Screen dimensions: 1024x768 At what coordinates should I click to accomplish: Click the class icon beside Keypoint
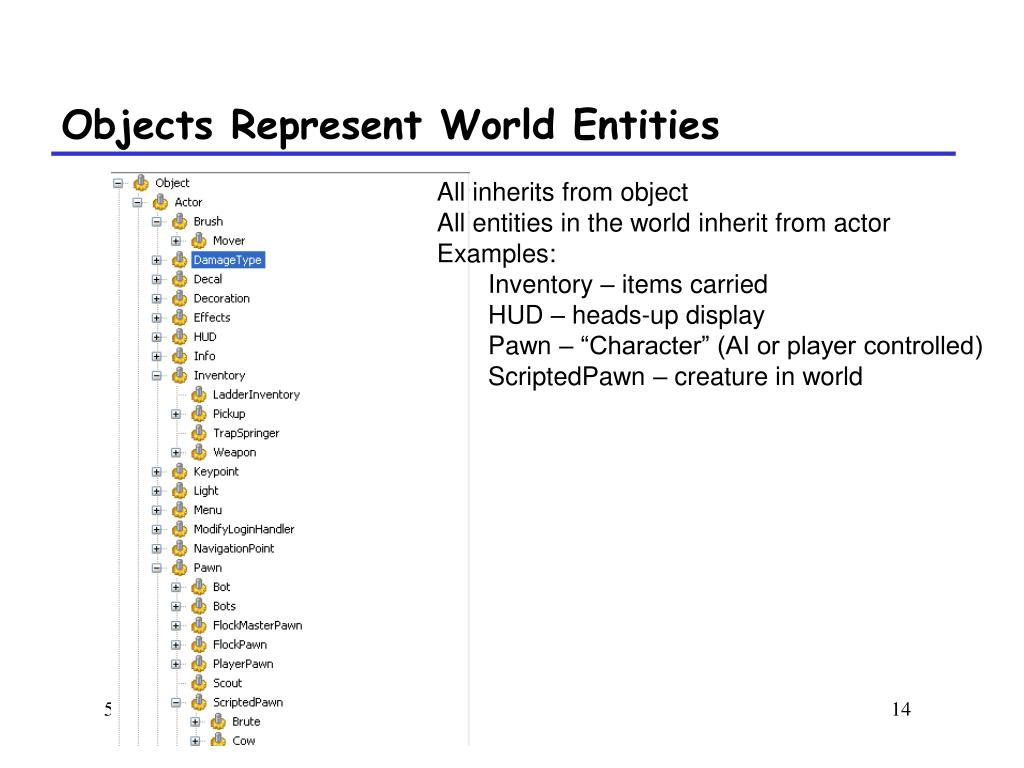click(180, 472)
